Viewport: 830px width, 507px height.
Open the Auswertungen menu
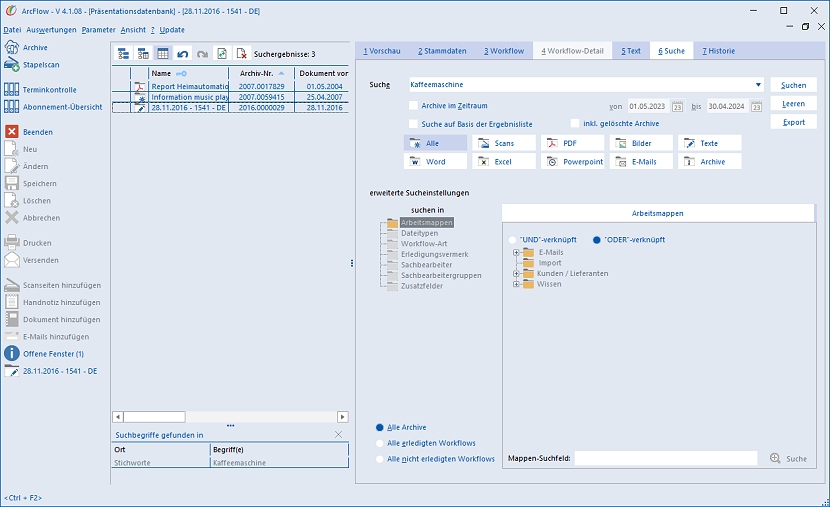(51, 30)
